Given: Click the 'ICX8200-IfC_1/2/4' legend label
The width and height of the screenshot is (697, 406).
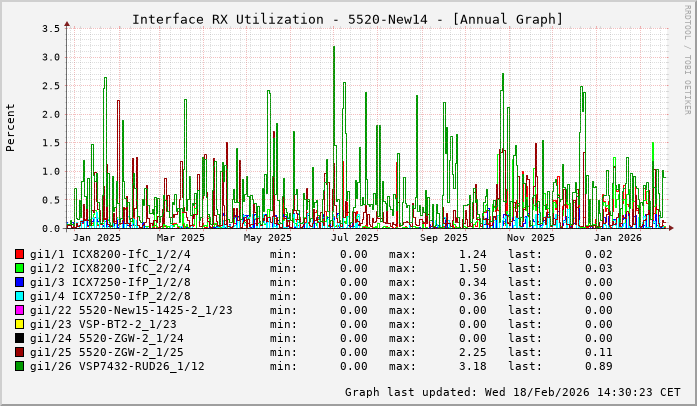Looking at the screenshot, I should pyautogui.click(x=131, y=254).
